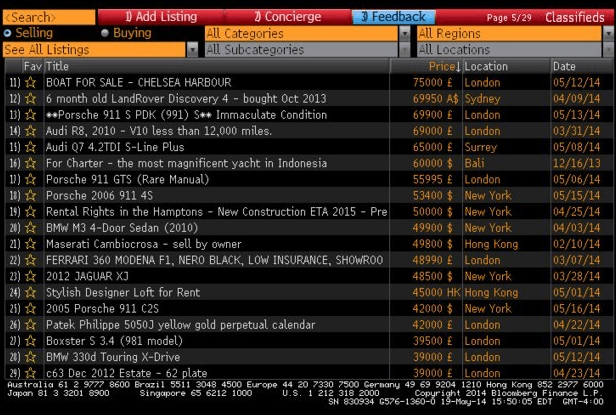The width and height of the screenshot is (616, 415).
Task: Click the Fav column header
Action: tap(32, 66)
